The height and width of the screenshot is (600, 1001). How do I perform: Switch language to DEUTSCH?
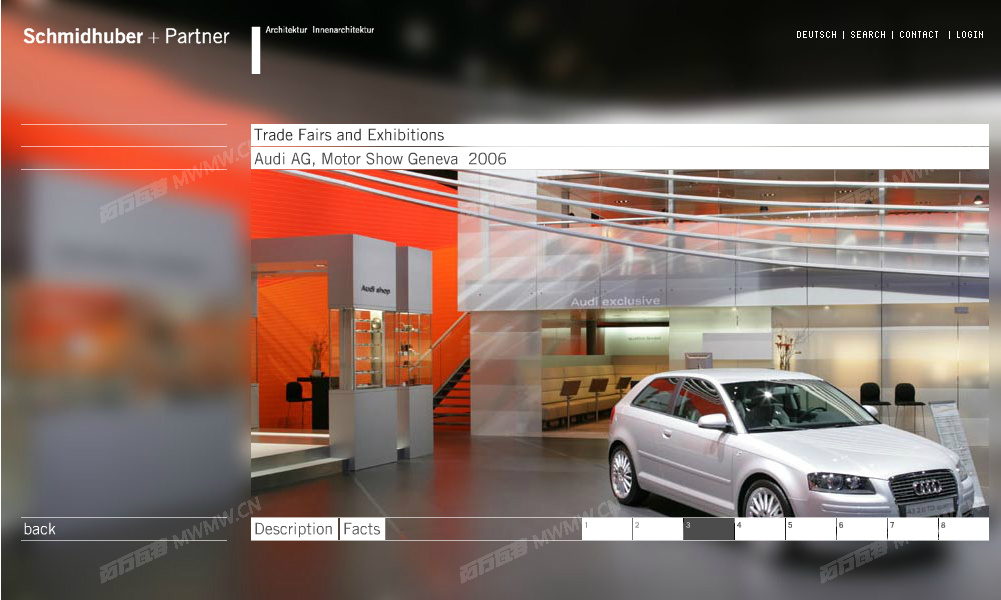point(816,34)
